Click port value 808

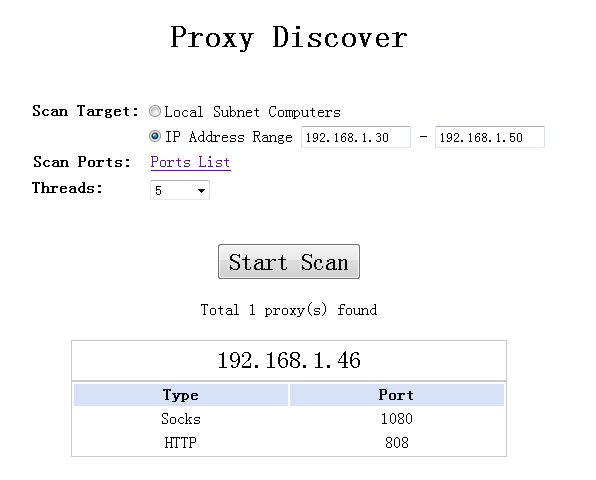point(396,443)
